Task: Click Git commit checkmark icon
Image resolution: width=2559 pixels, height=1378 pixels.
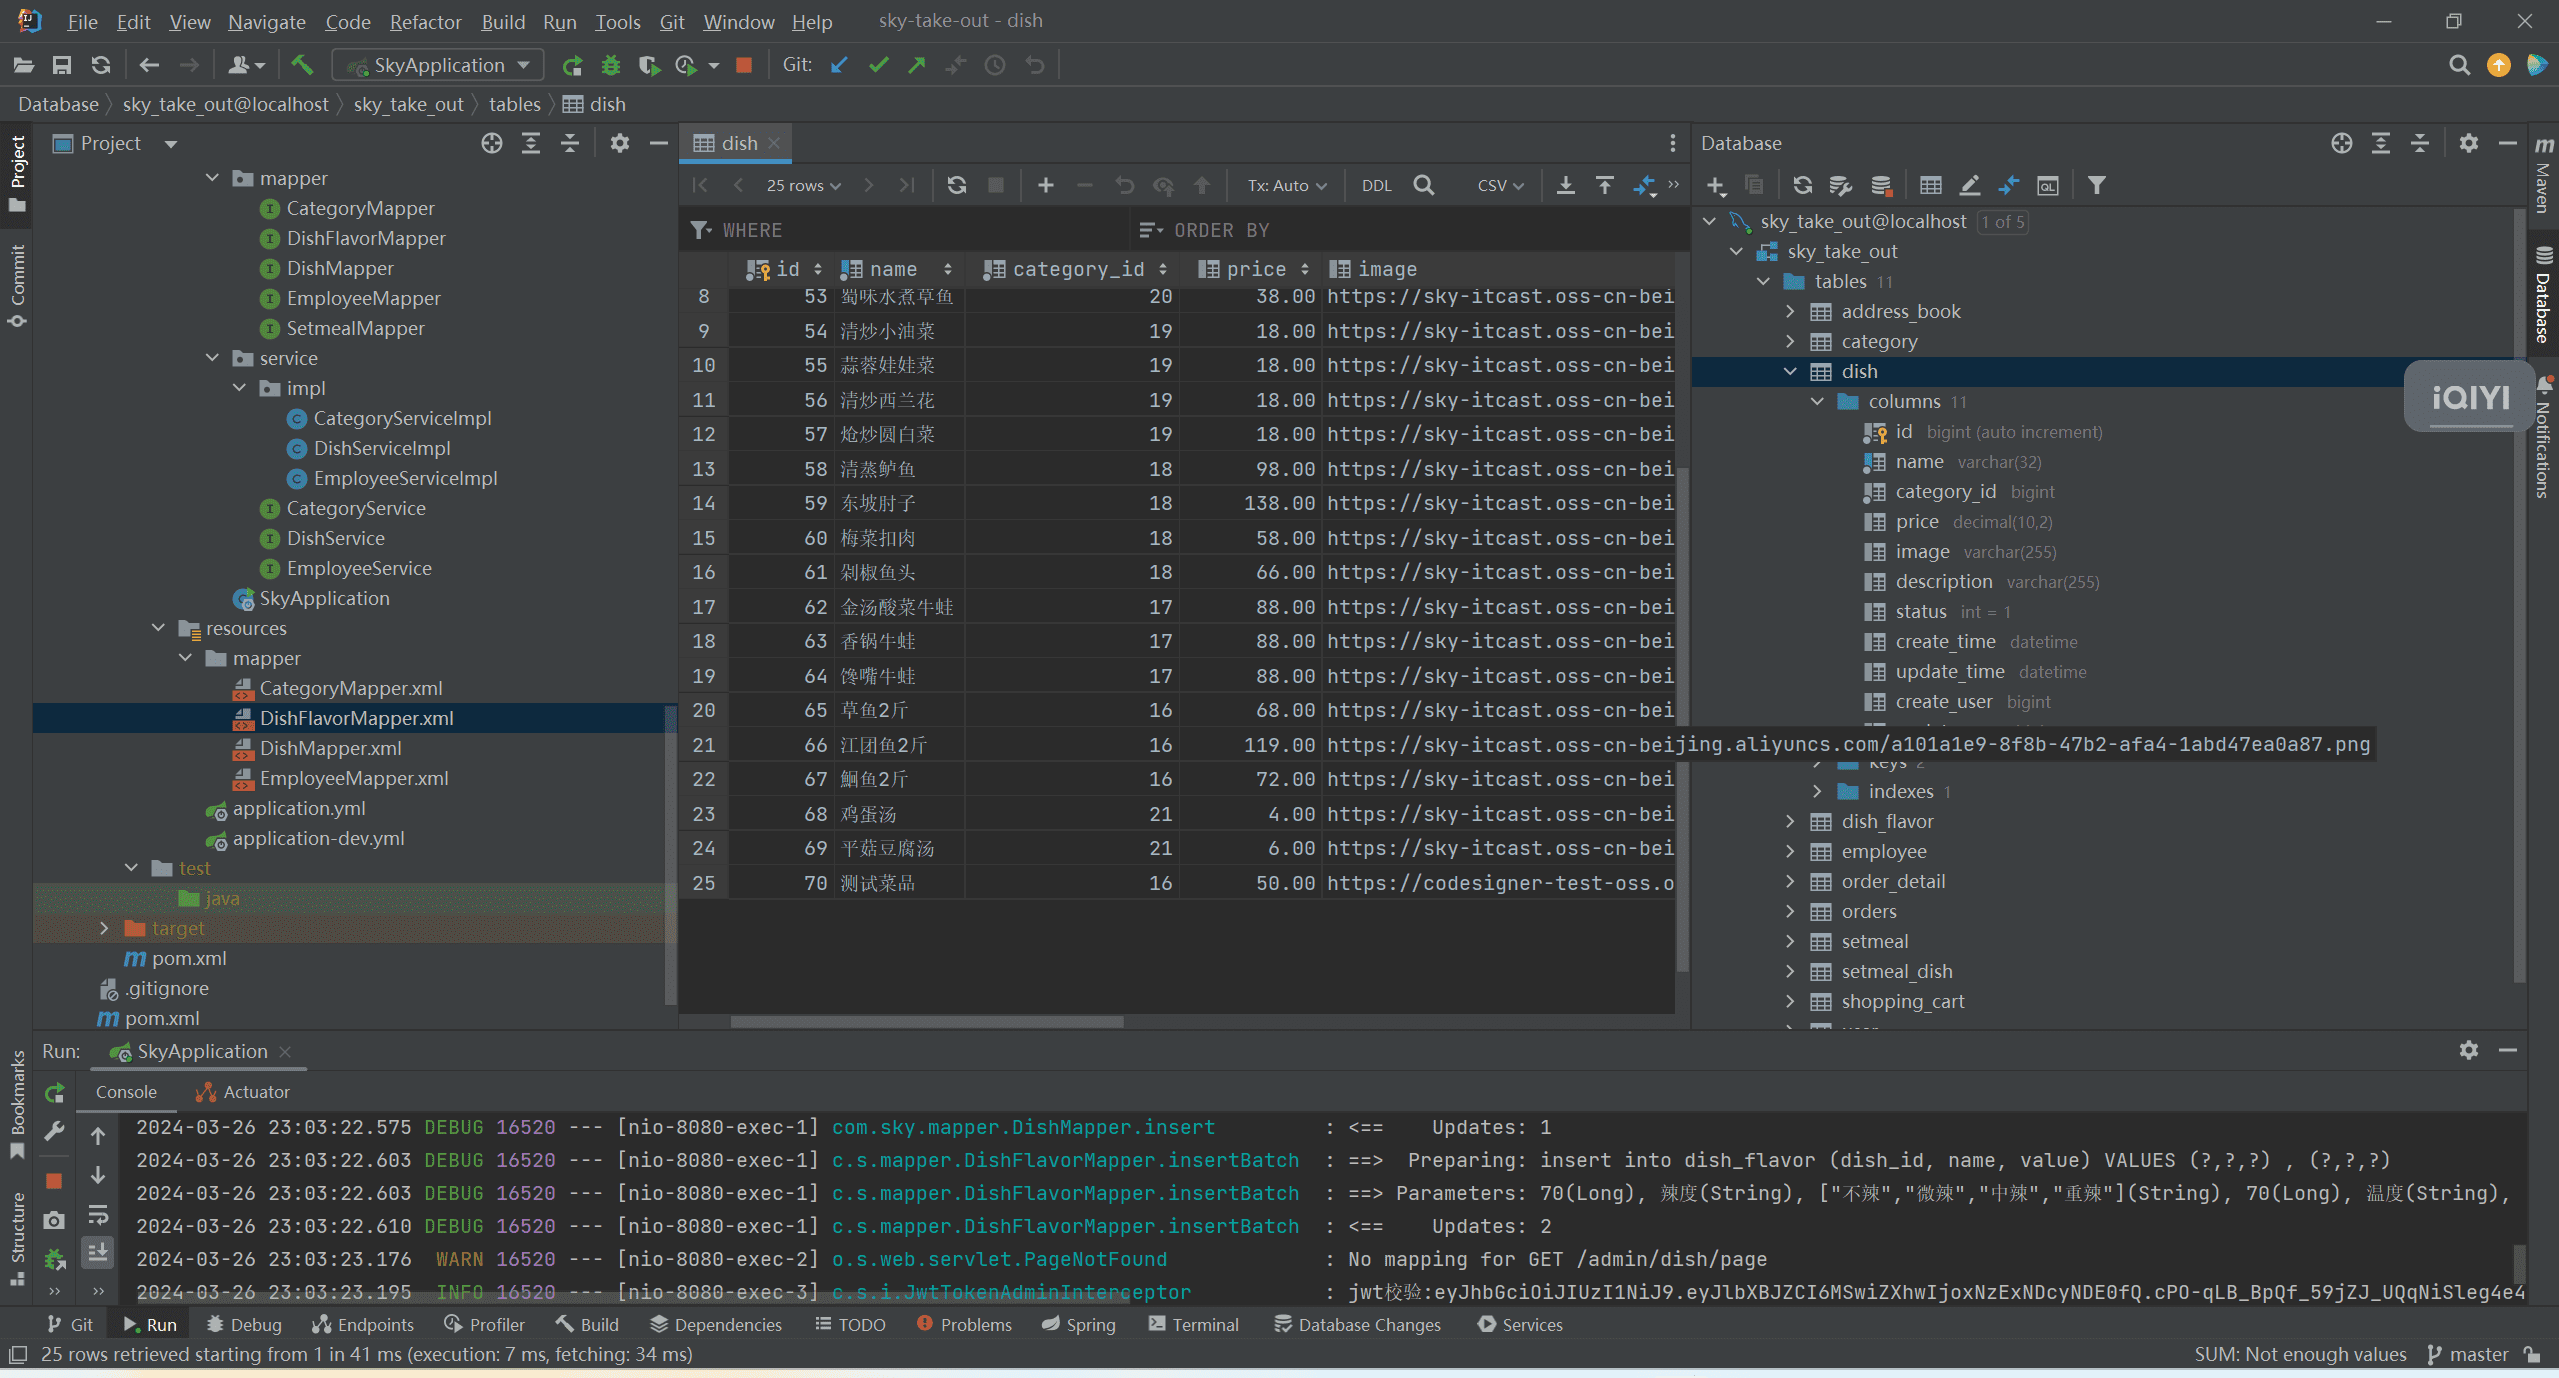Action: pos(878,65)
